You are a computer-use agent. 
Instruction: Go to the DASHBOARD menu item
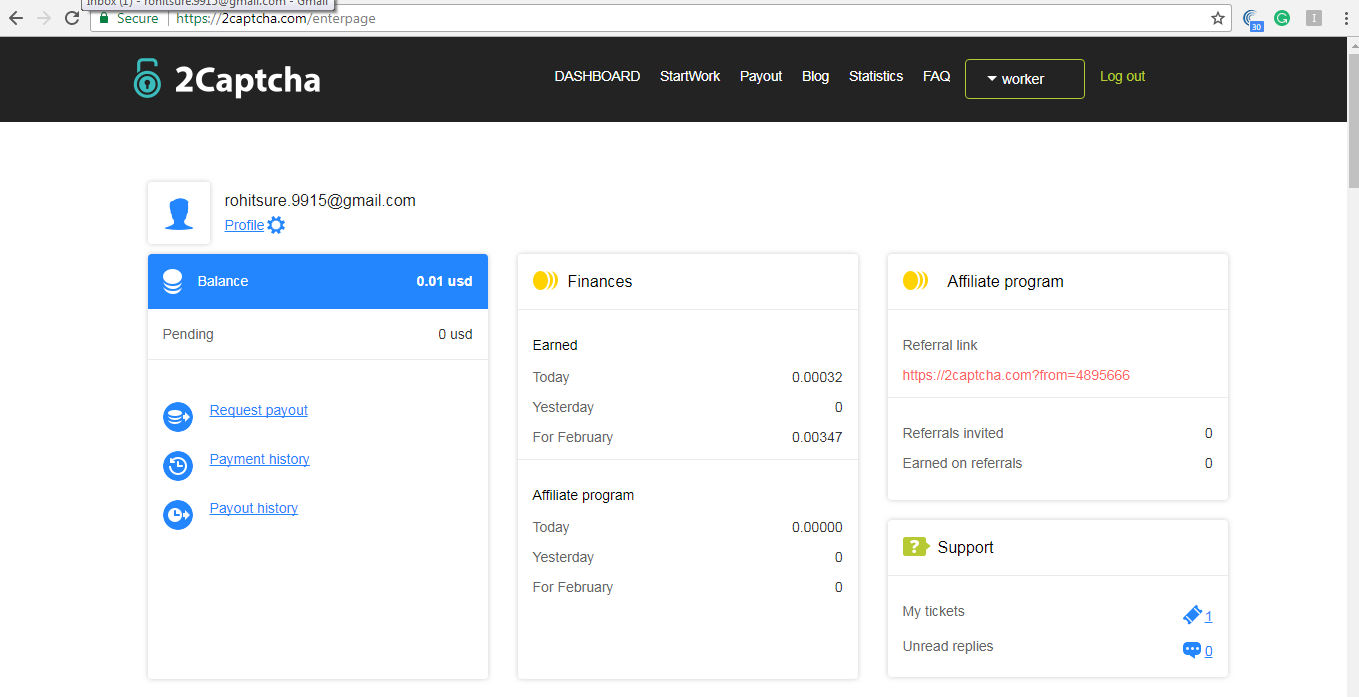click(x=597, y=76)
